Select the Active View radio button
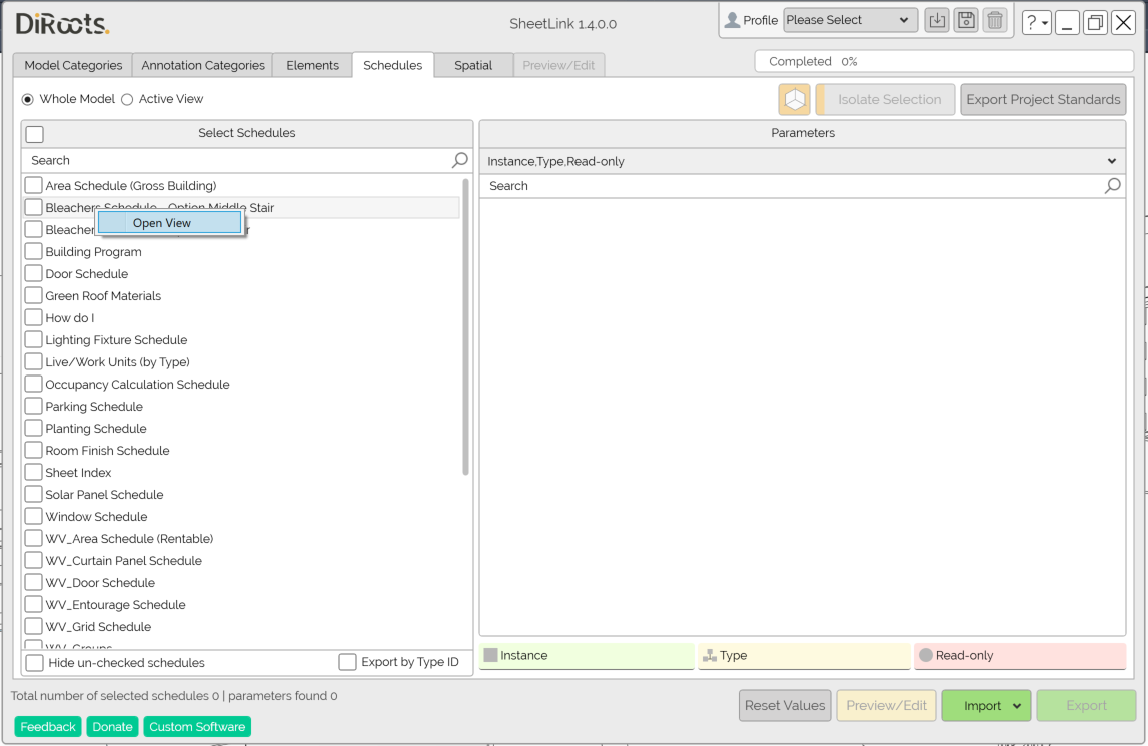 click(x=127, y=99)
